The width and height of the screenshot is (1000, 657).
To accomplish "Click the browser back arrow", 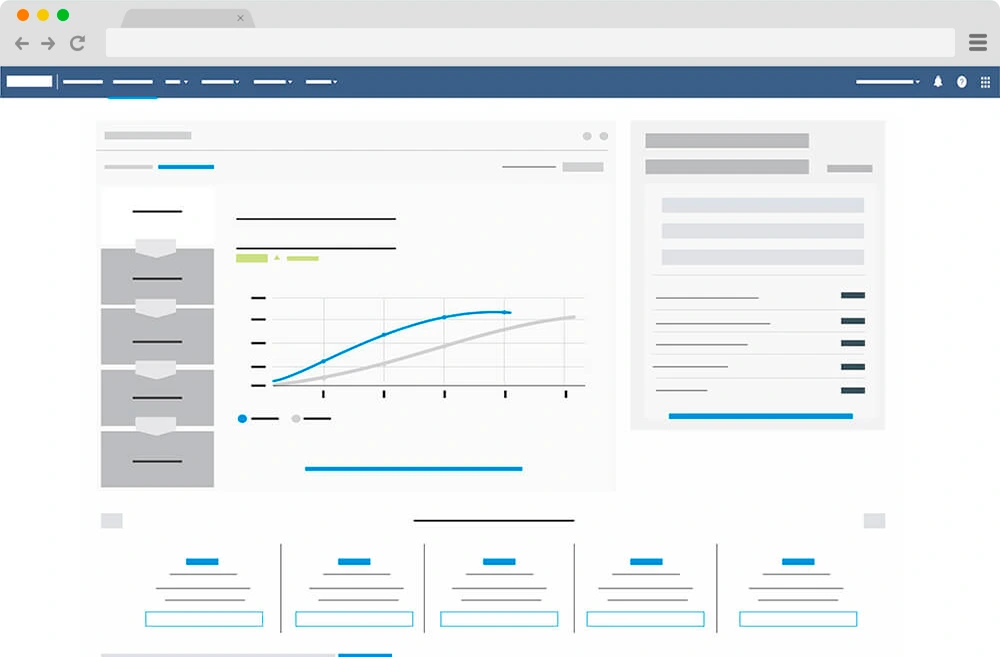I will tap(21, 43).
